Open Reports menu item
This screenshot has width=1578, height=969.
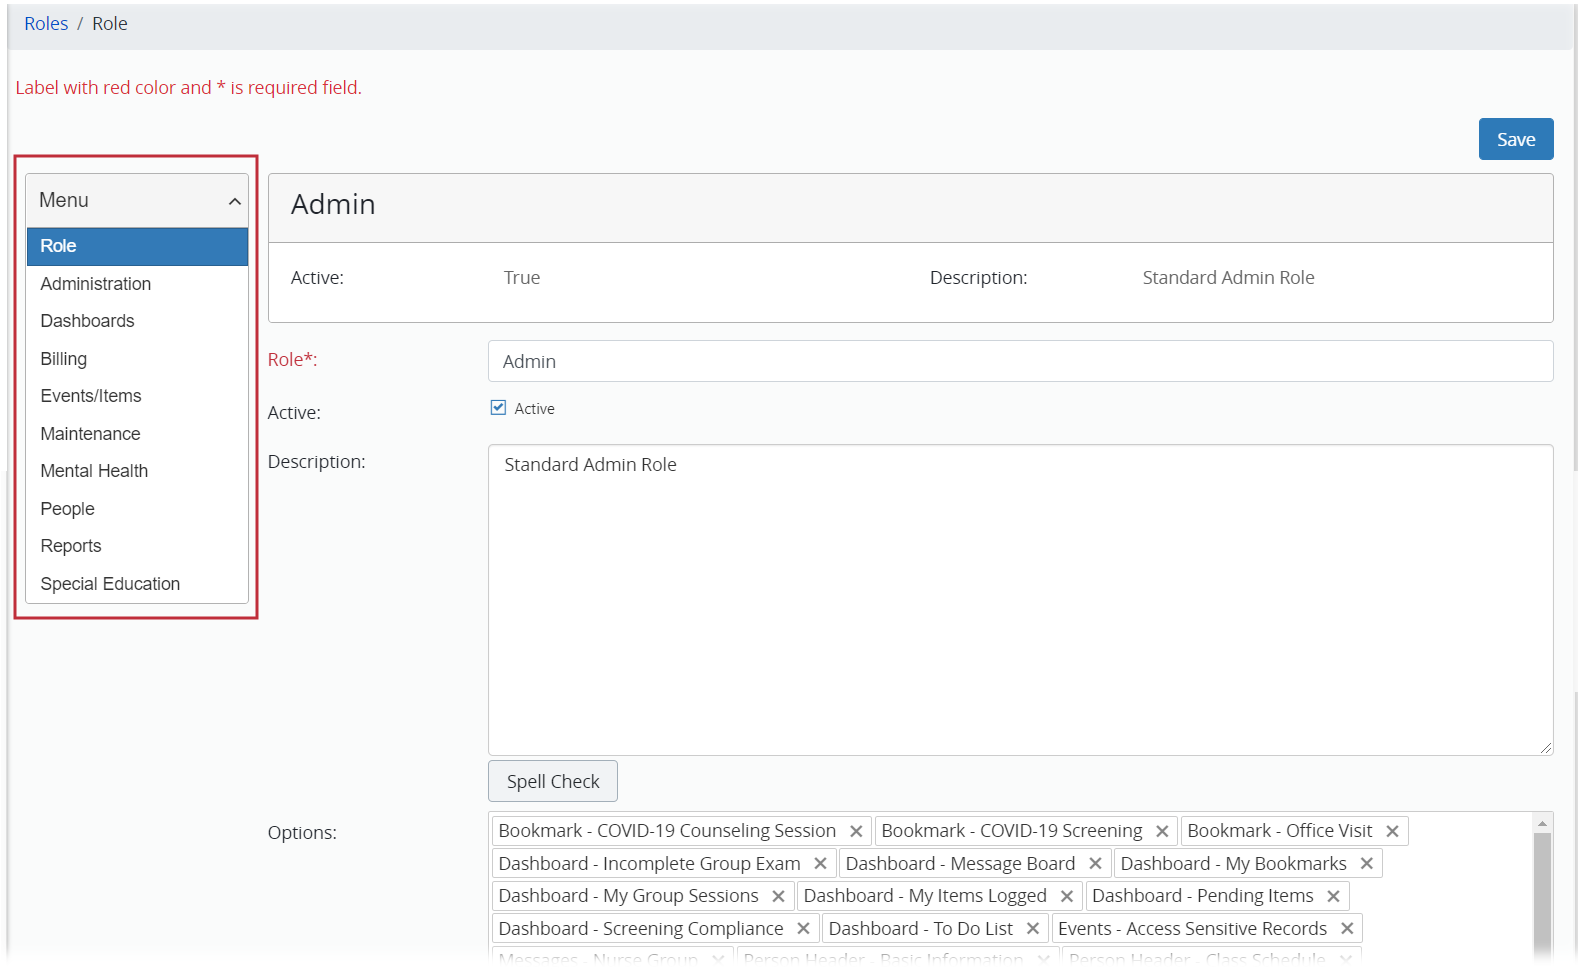point(137,546)
